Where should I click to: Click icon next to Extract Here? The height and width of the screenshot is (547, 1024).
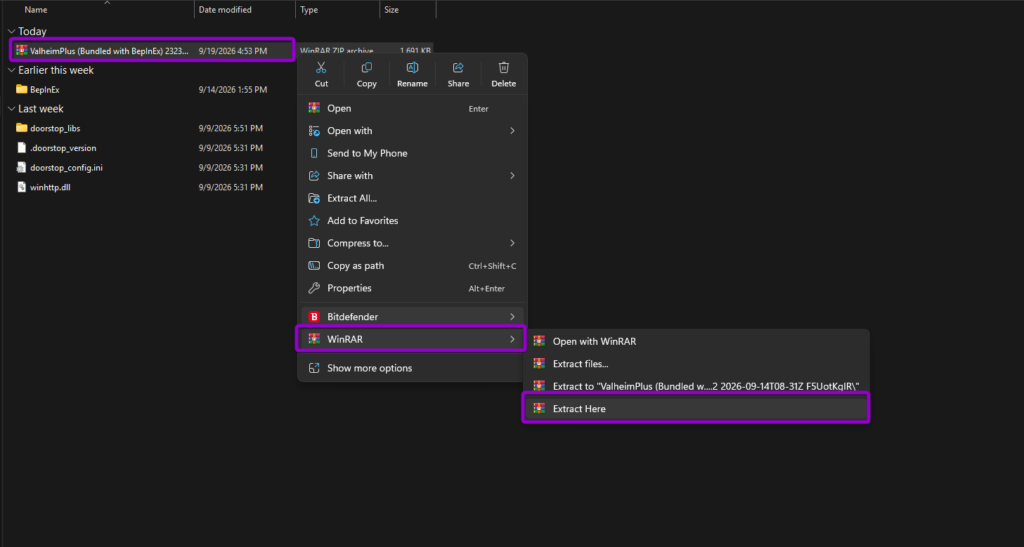pyautogui.click(x=539, y=409)
